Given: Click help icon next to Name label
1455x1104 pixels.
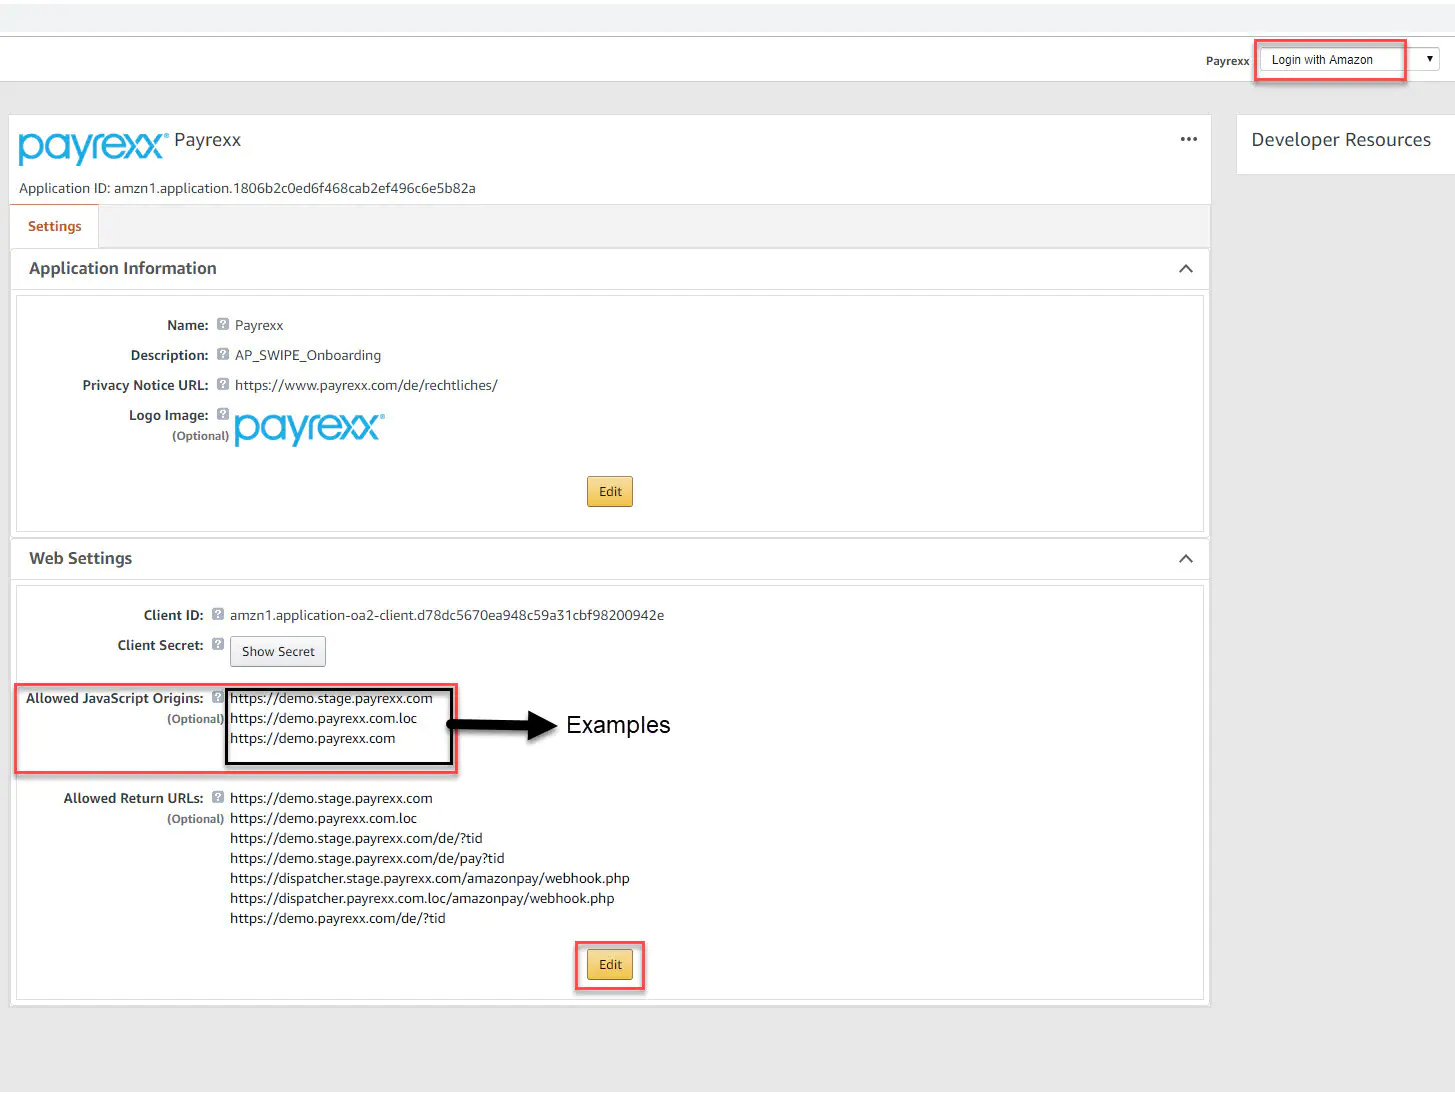Looking at the screenshot, I should tap(223, 324).
